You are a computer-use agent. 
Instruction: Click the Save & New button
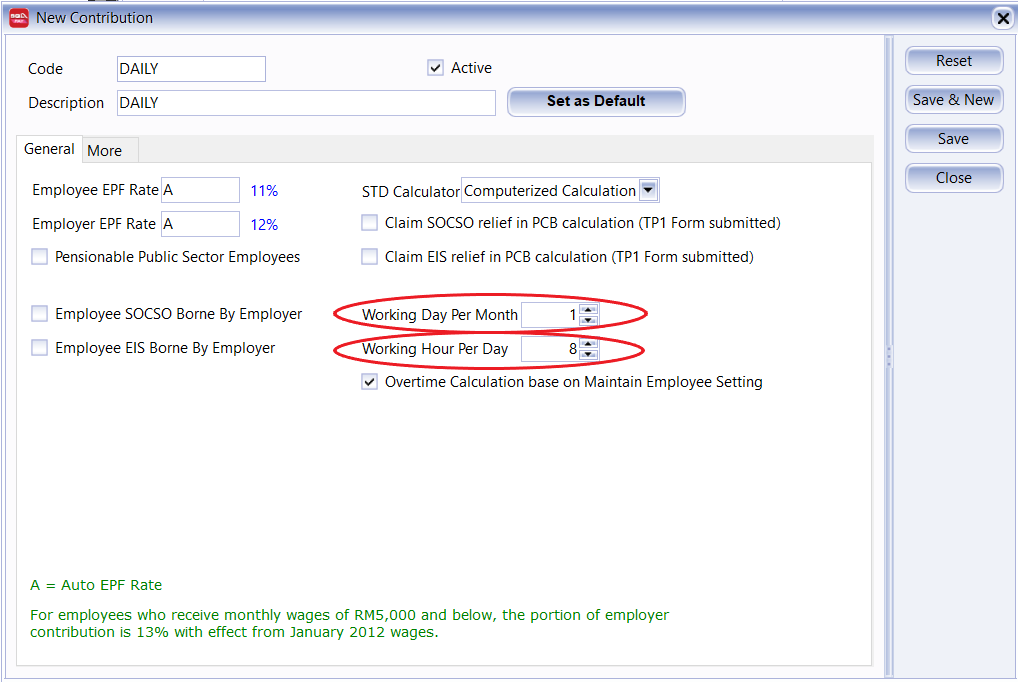pyautogui.click(x=953, y=100)
